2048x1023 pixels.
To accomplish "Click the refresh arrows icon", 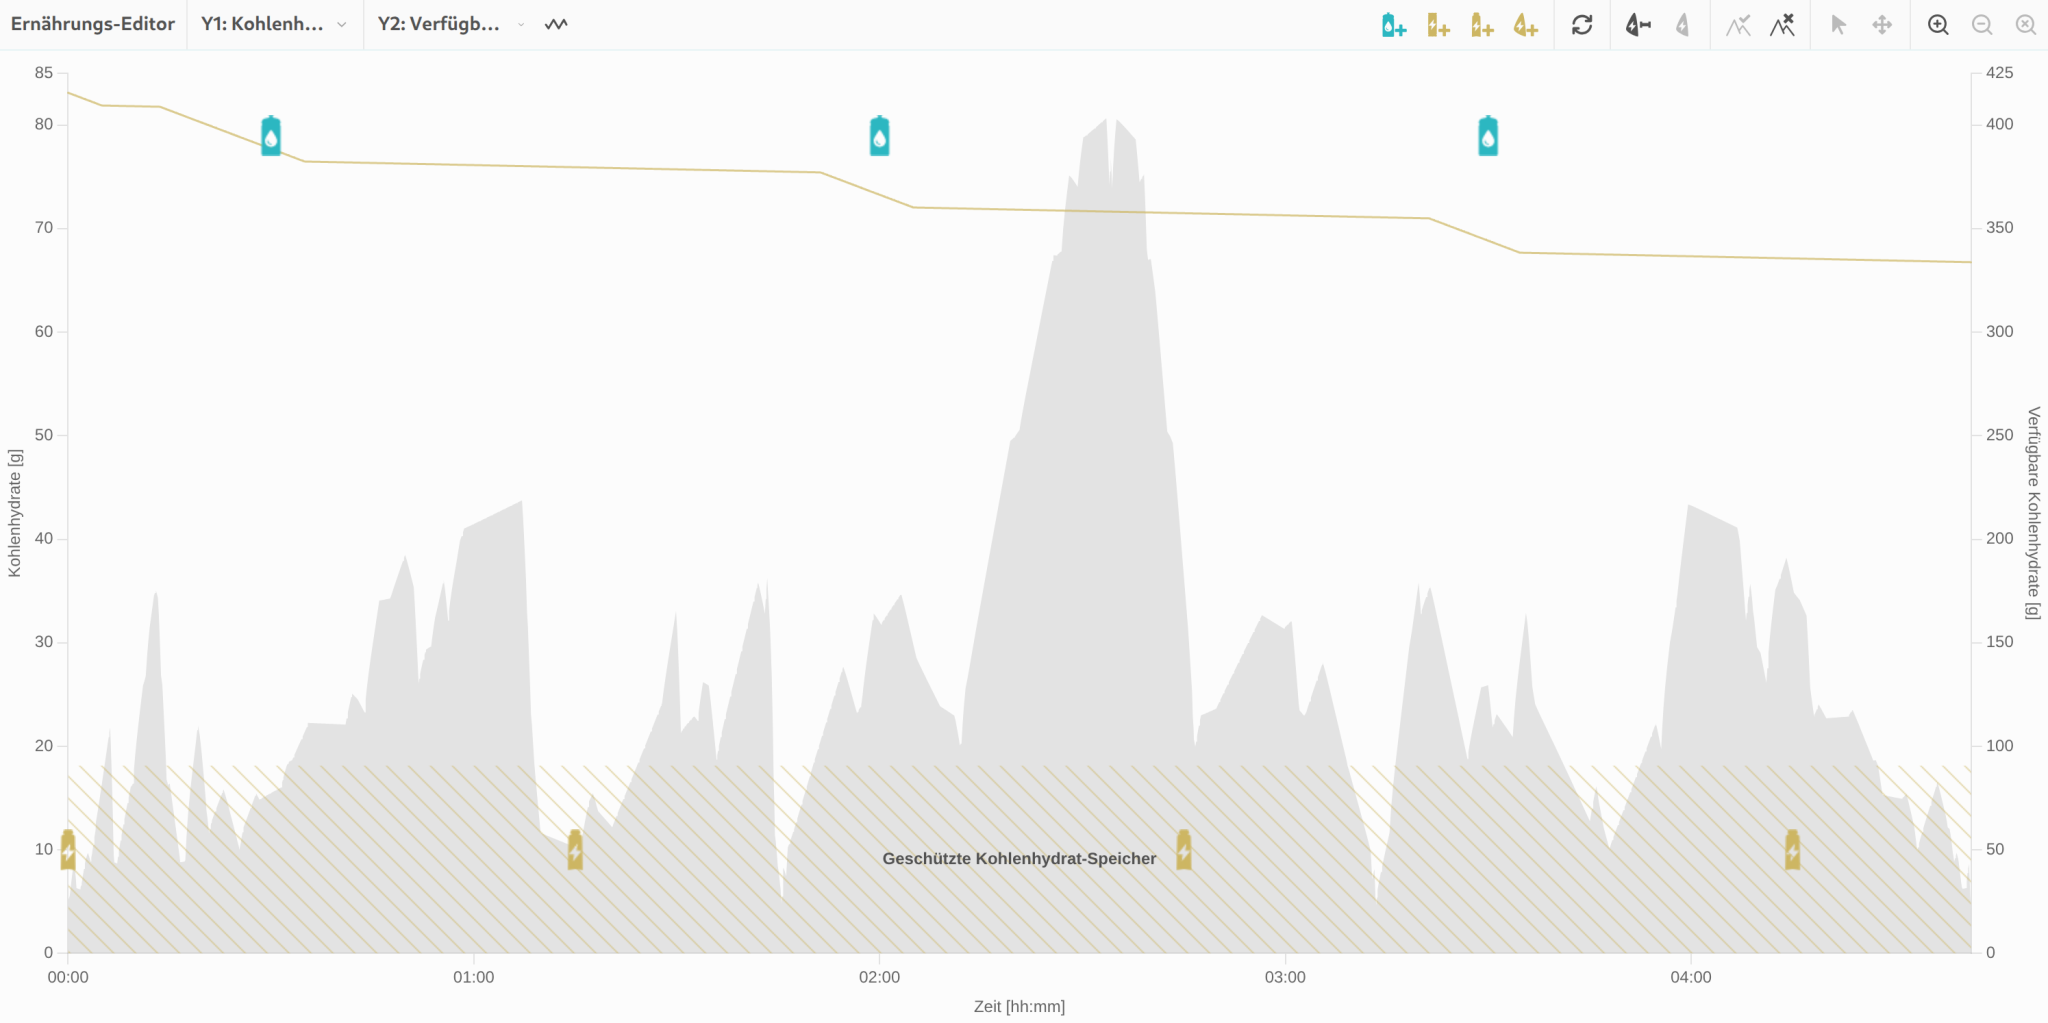I will [x=1582, y=25].
